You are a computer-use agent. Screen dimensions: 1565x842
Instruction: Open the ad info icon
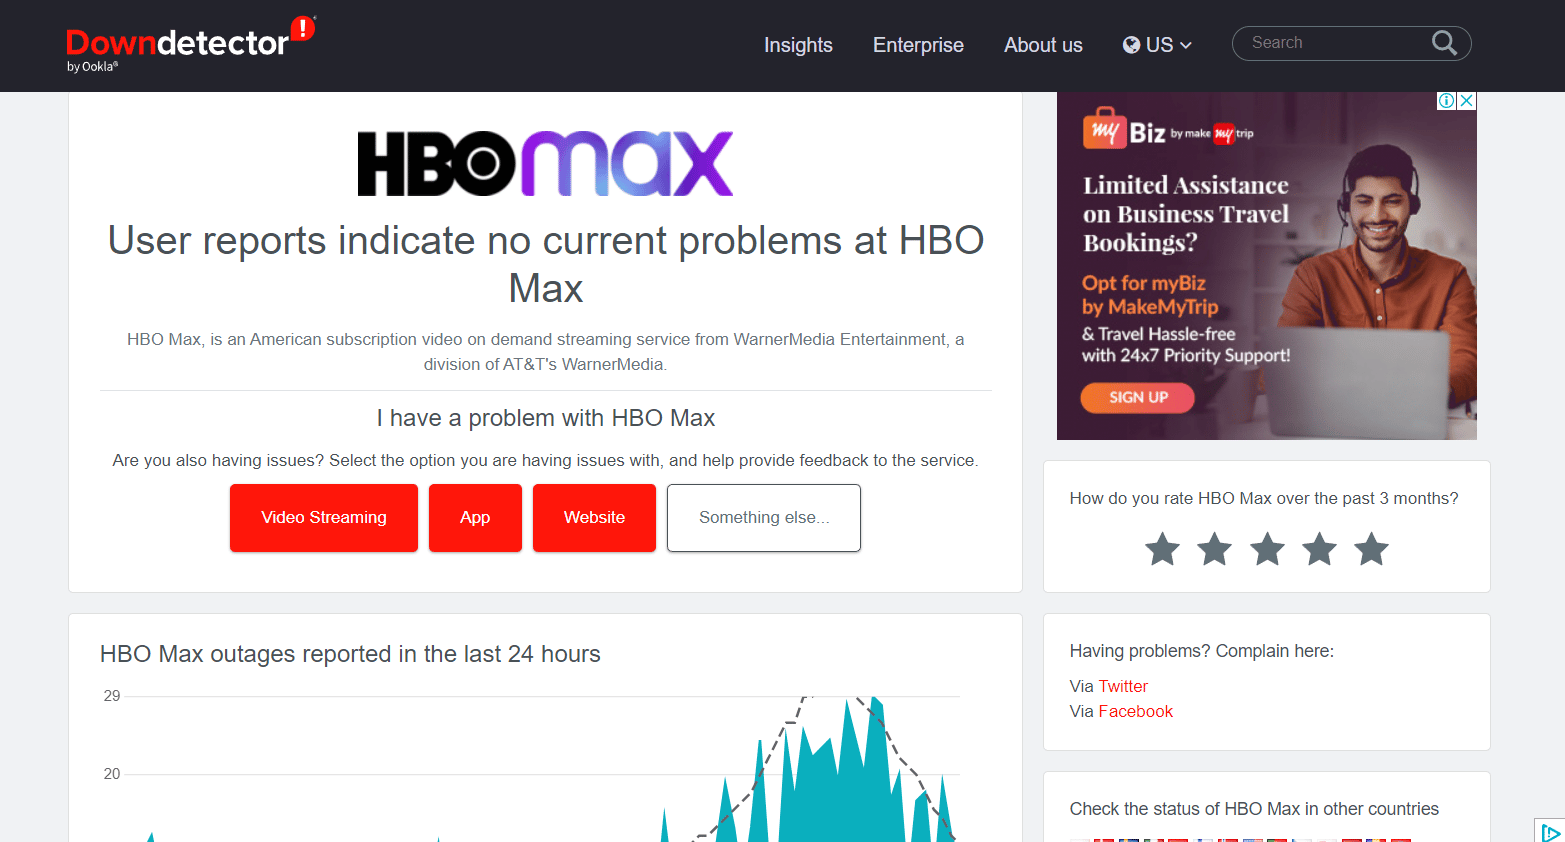1446,101
